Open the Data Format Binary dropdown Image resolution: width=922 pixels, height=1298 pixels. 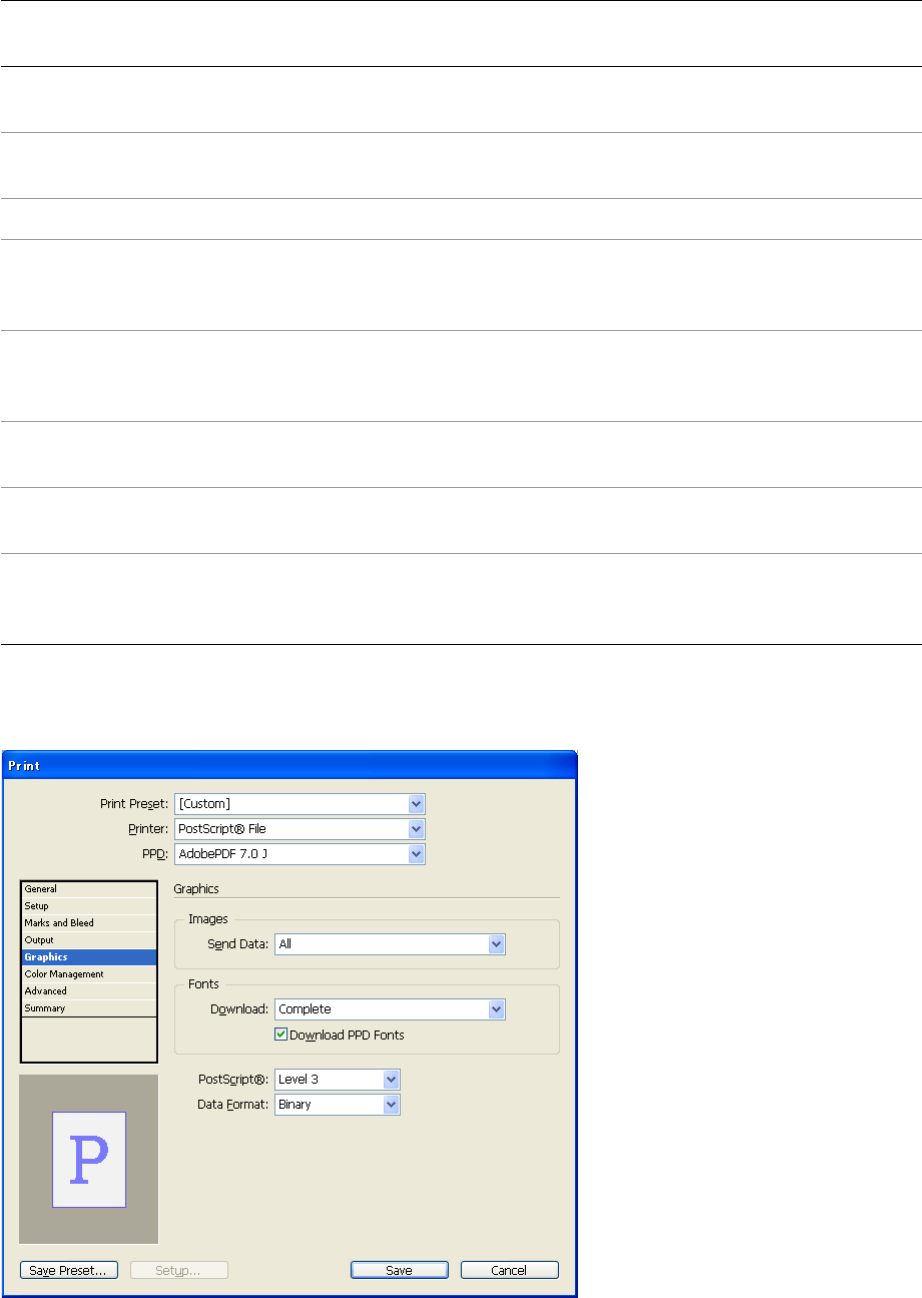tap(337, 1104)
